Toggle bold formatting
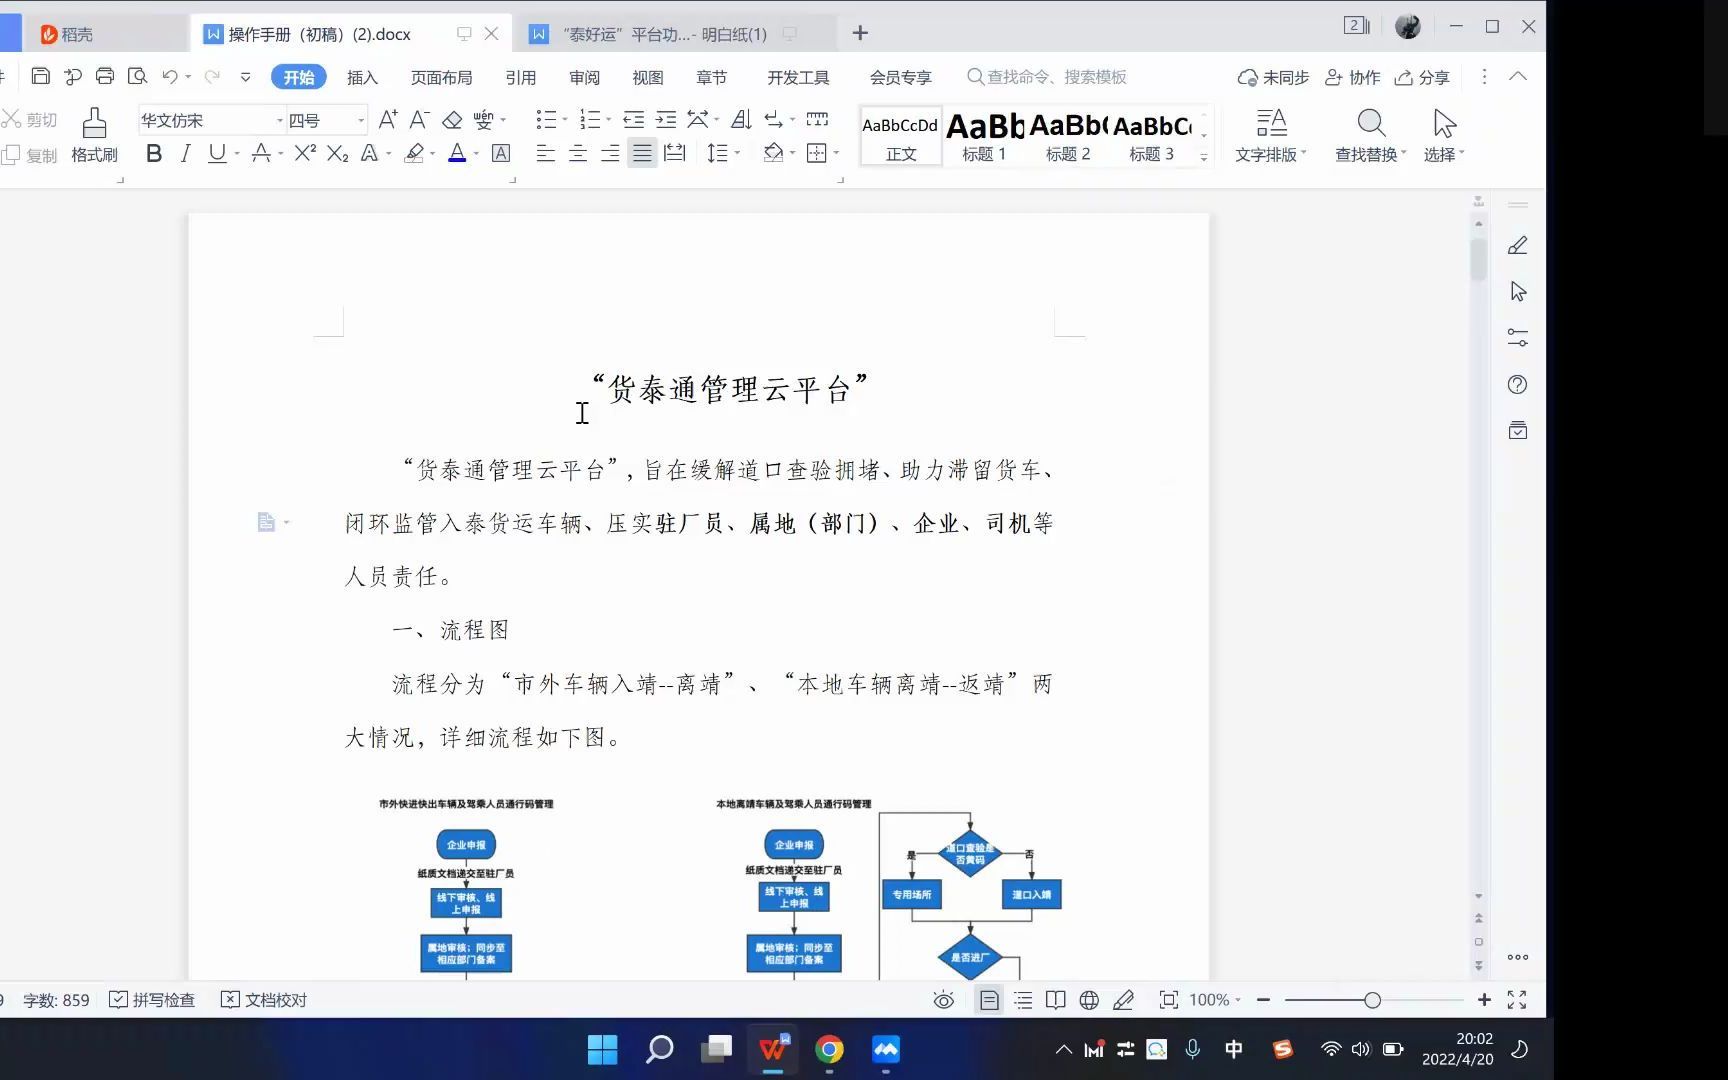Viewport: 1728px width, 1080px height. click(154, 153)
